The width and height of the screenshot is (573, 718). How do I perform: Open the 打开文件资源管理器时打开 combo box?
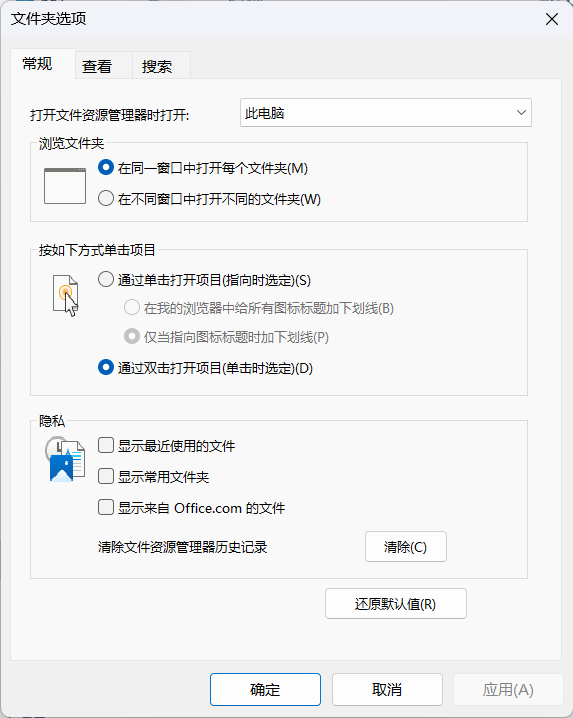386,113
